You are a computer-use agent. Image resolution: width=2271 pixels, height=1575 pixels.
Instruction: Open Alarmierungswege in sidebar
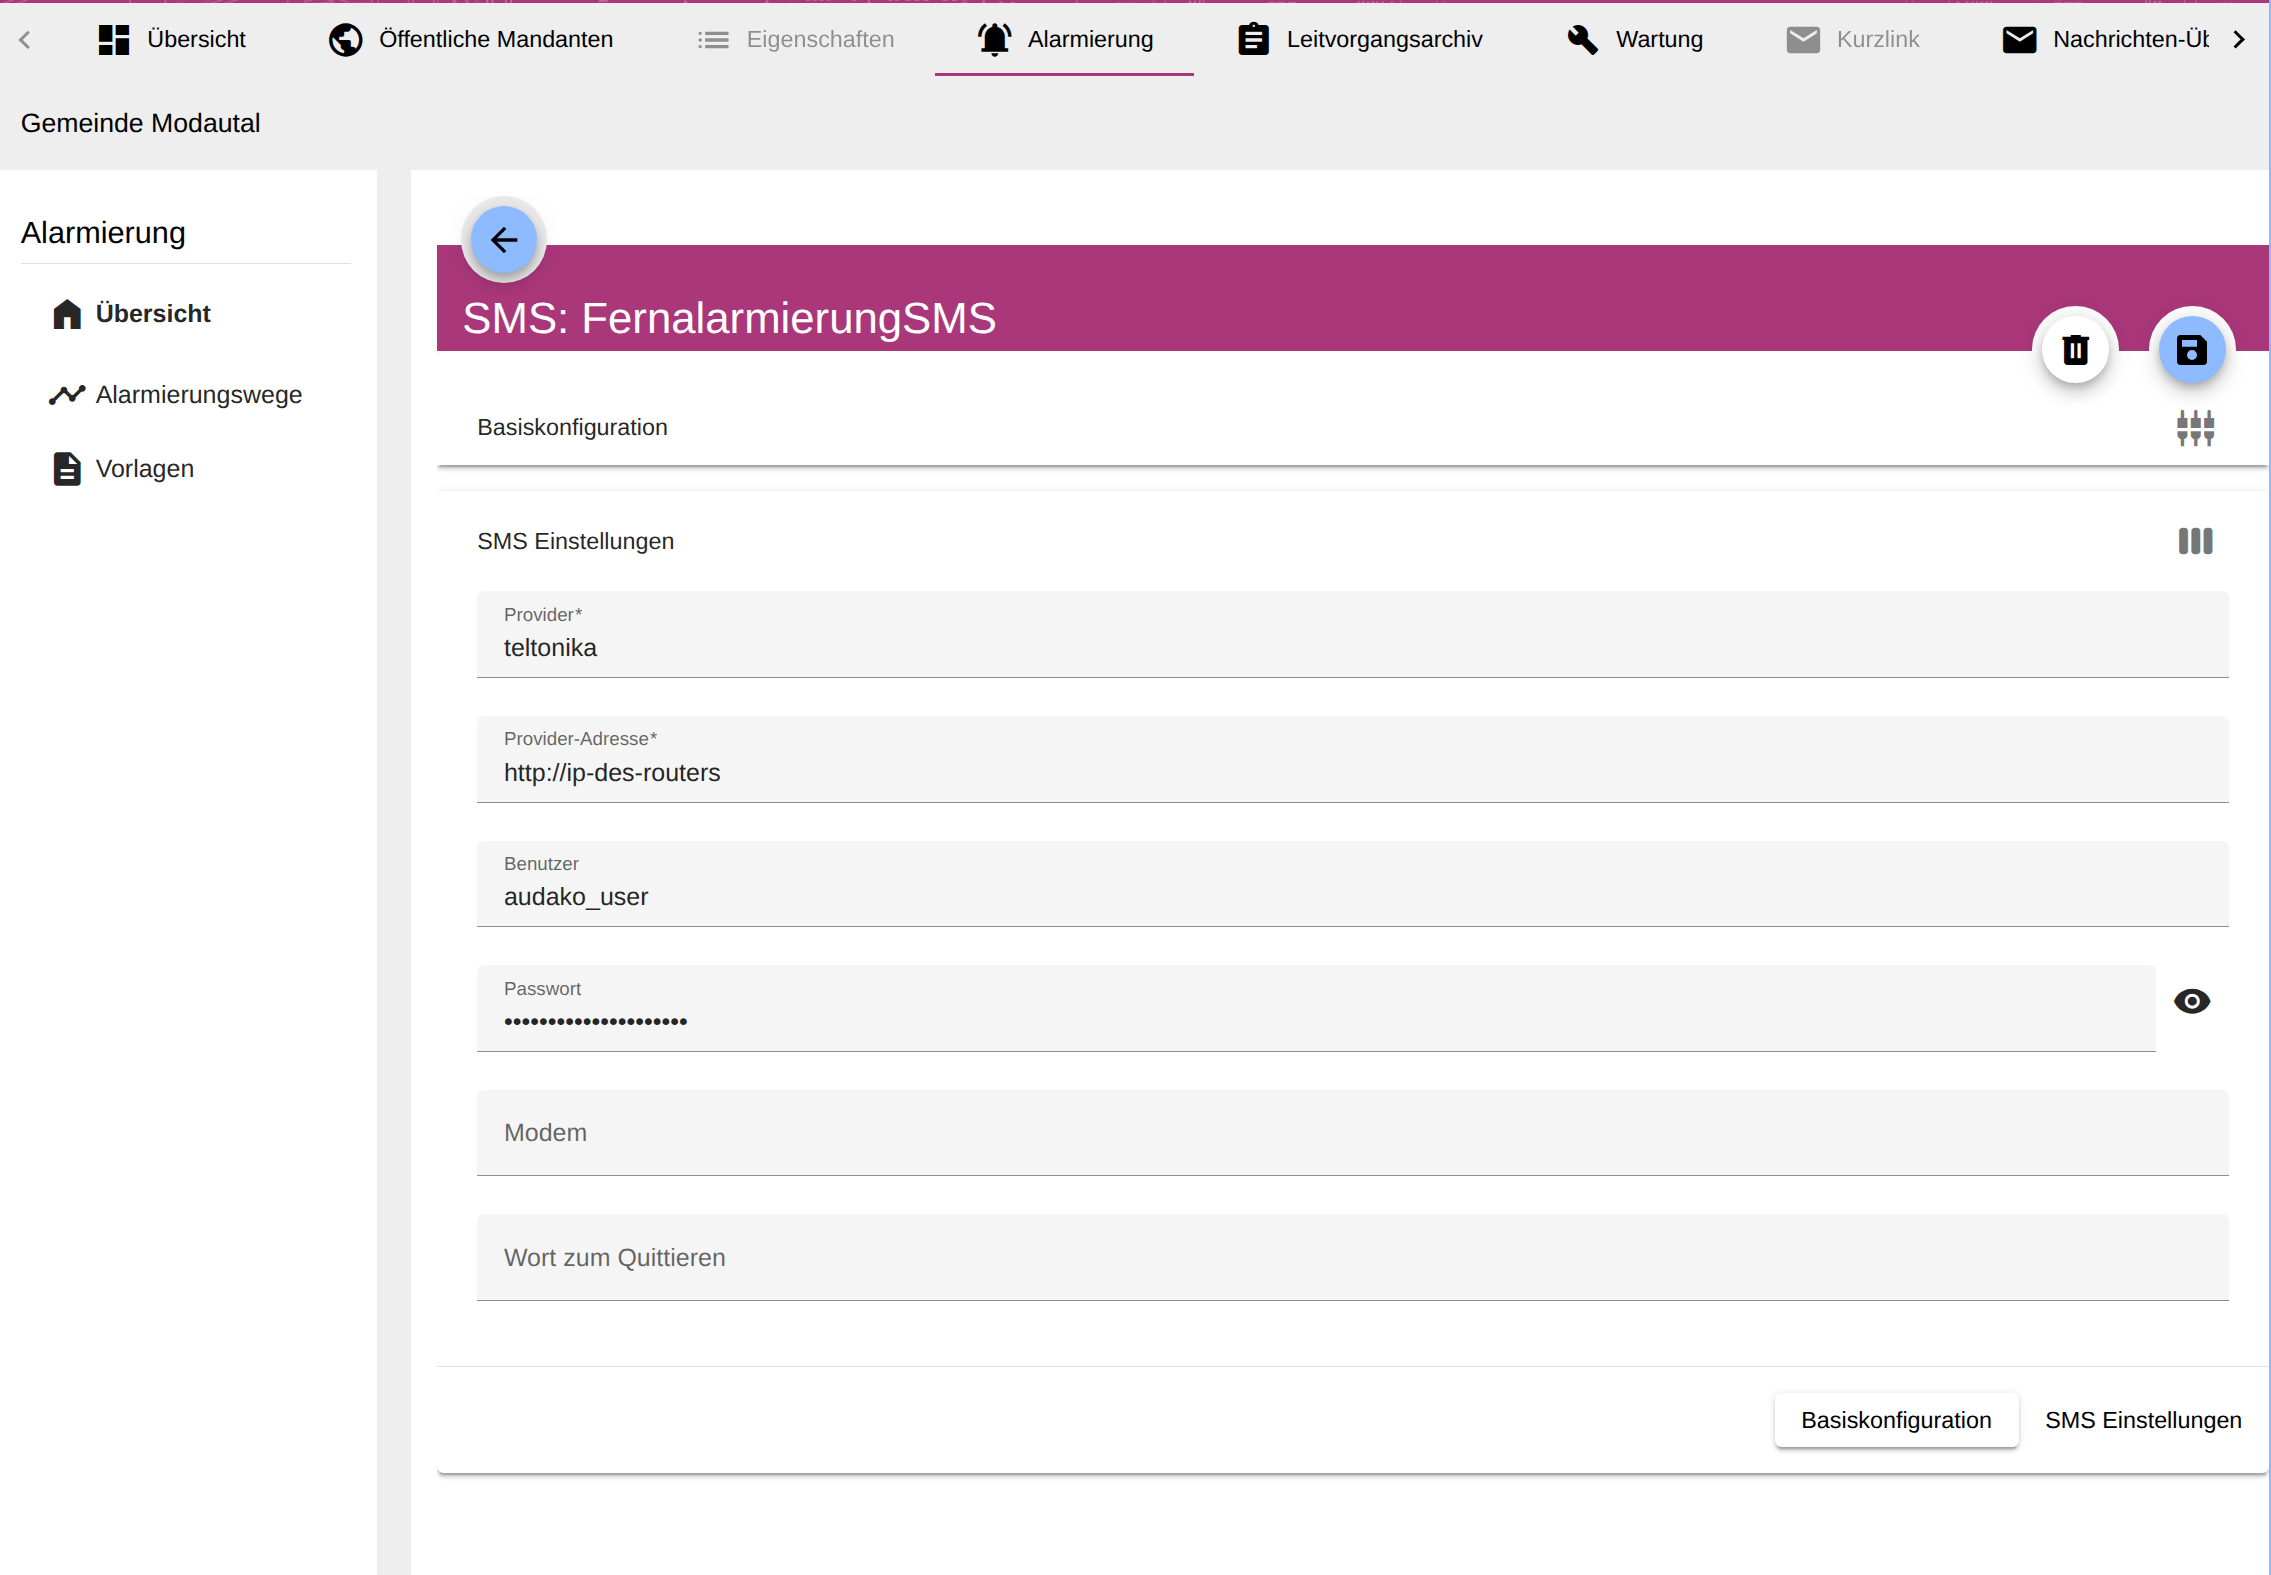[198, 395]
